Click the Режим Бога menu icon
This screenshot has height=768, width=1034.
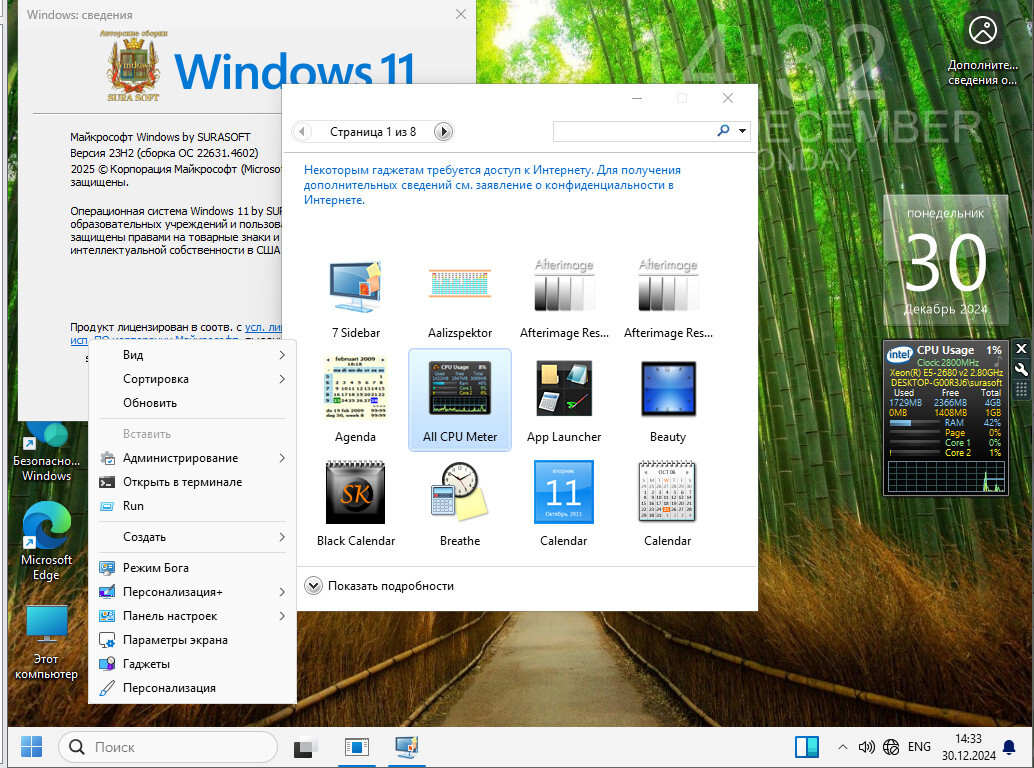(x=107, y=568)
